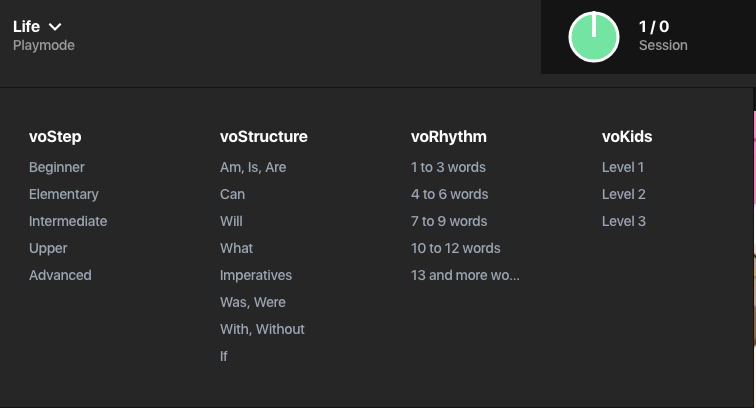This screenshot has width=756, height=408.
Task: Expand the Life playmode dropdown chevron
Action: (x=55, y=27)
